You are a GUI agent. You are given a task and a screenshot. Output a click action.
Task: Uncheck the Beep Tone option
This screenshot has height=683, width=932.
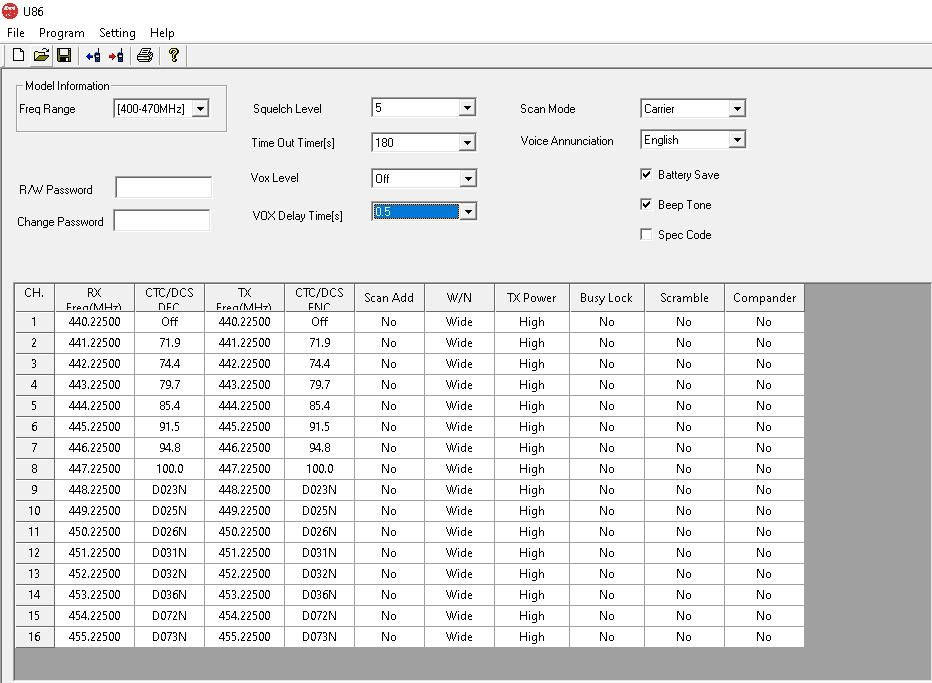click(646, 204)
